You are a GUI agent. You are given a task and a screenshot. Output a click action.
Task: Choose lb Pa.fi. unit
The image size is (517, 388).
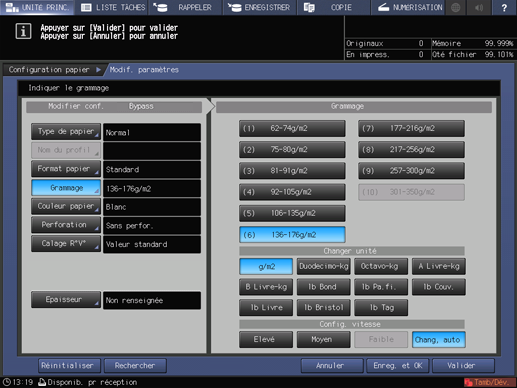[381, 287]
